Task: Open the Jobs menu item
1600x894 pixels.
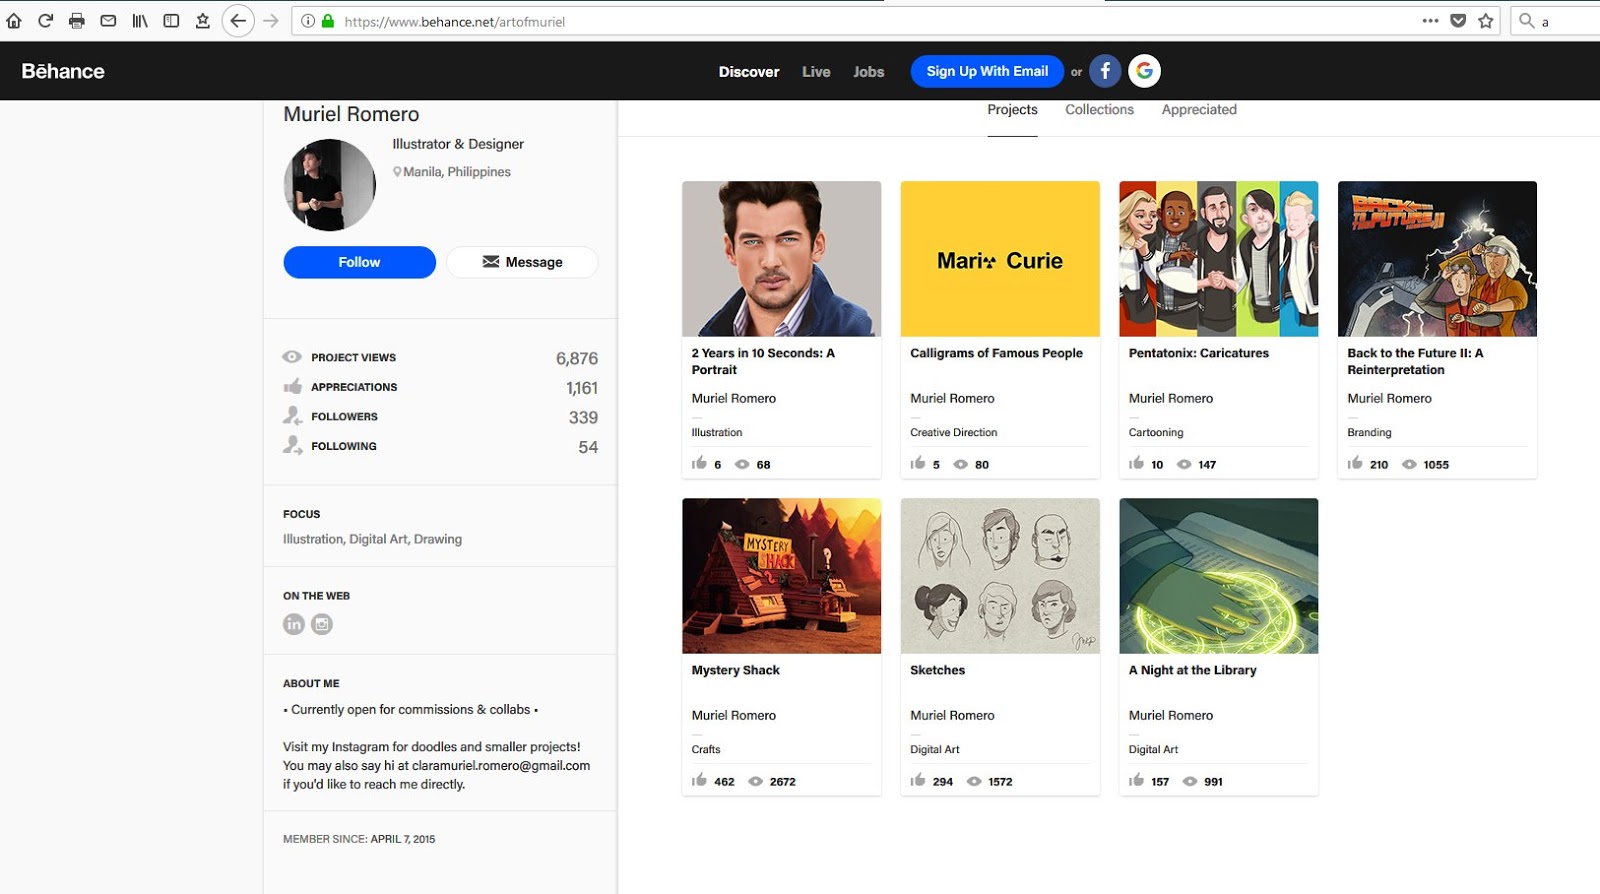Action: tap(869, 72)
